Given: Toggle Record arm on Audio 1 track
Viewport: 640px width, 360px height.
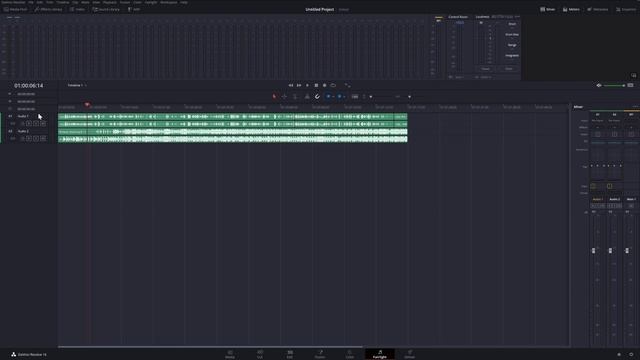Looking at the screenshot, I should click(x=29, y=123).
